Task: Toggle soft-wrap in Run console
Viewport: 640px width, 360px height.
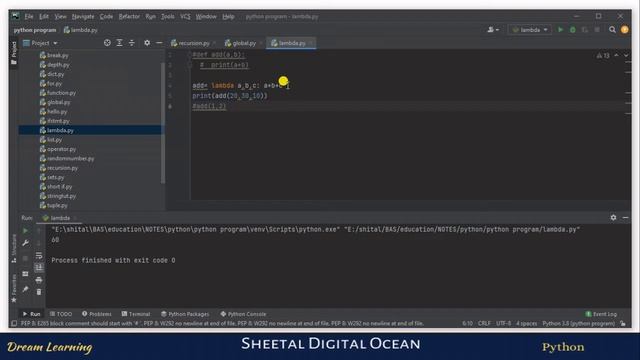Action: (x=39, y=256)
